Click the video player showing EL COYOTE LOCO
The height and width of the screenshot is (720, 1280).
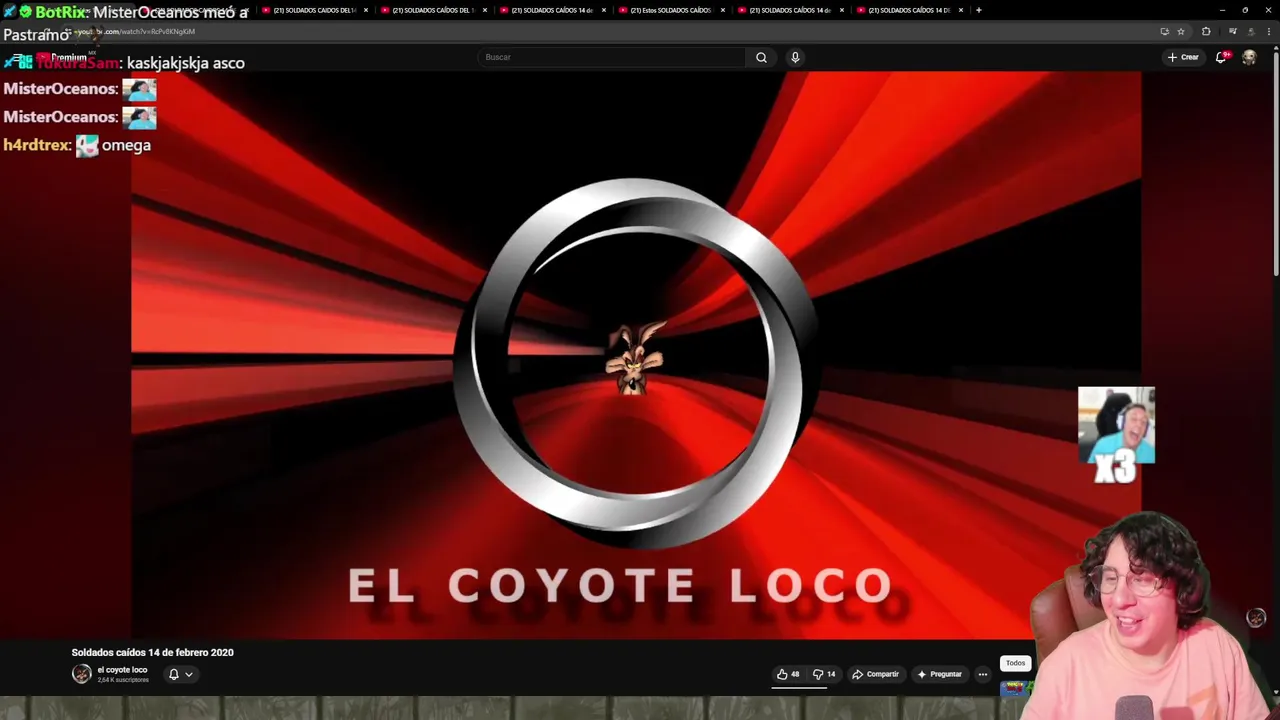click(x=636, y=355)
